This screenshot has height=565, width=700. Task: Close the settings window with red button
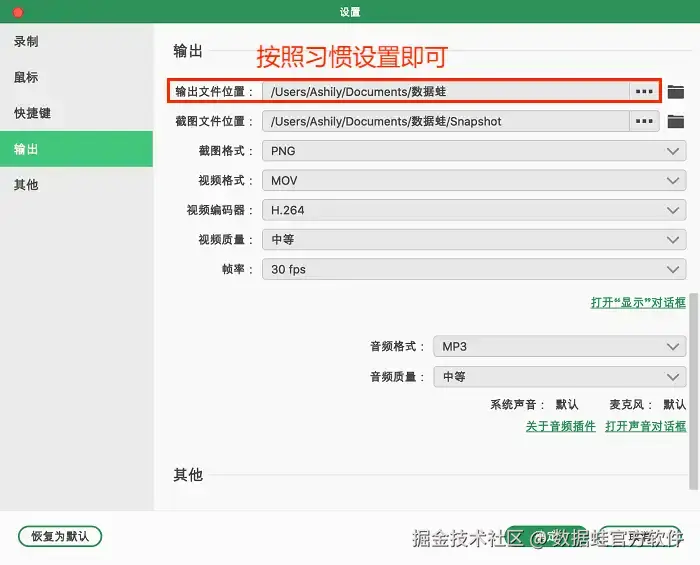pos(18,12)
